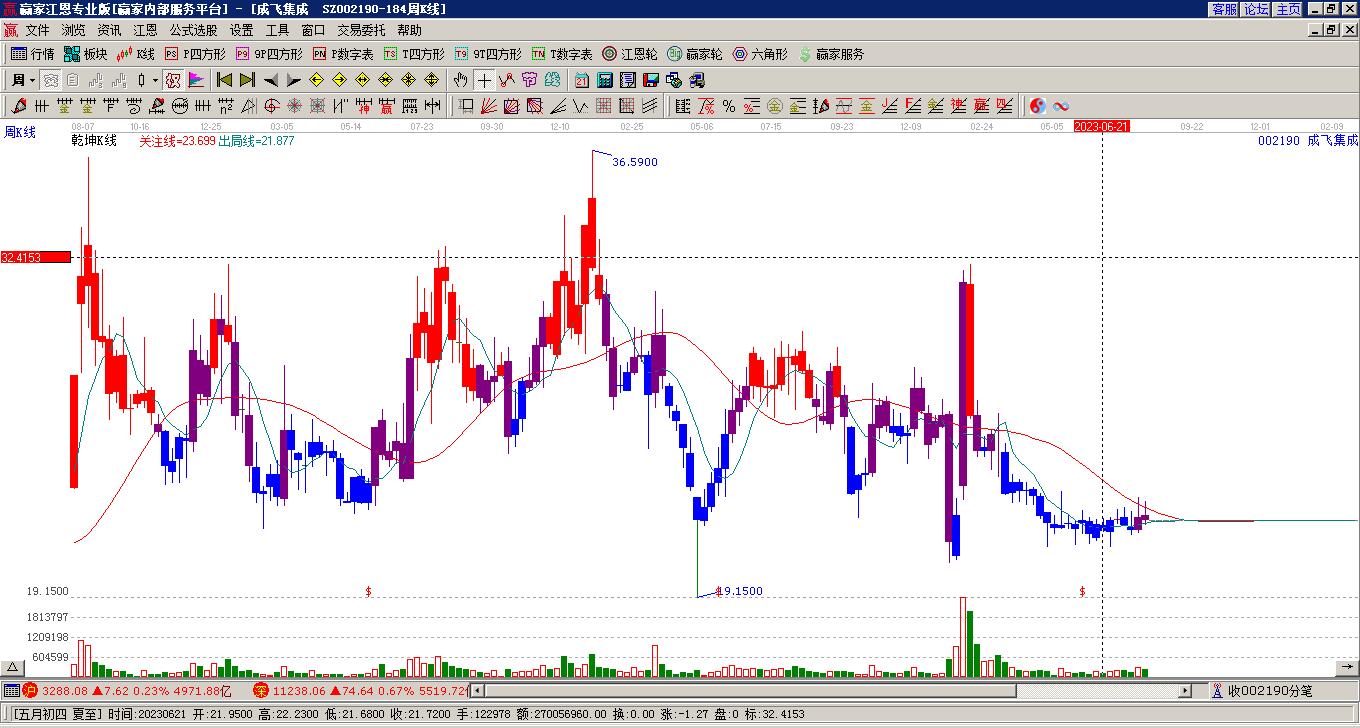Open the 赢家轮 wheel tool
This screenshot has width=1360, height=728.
(695, 54)
